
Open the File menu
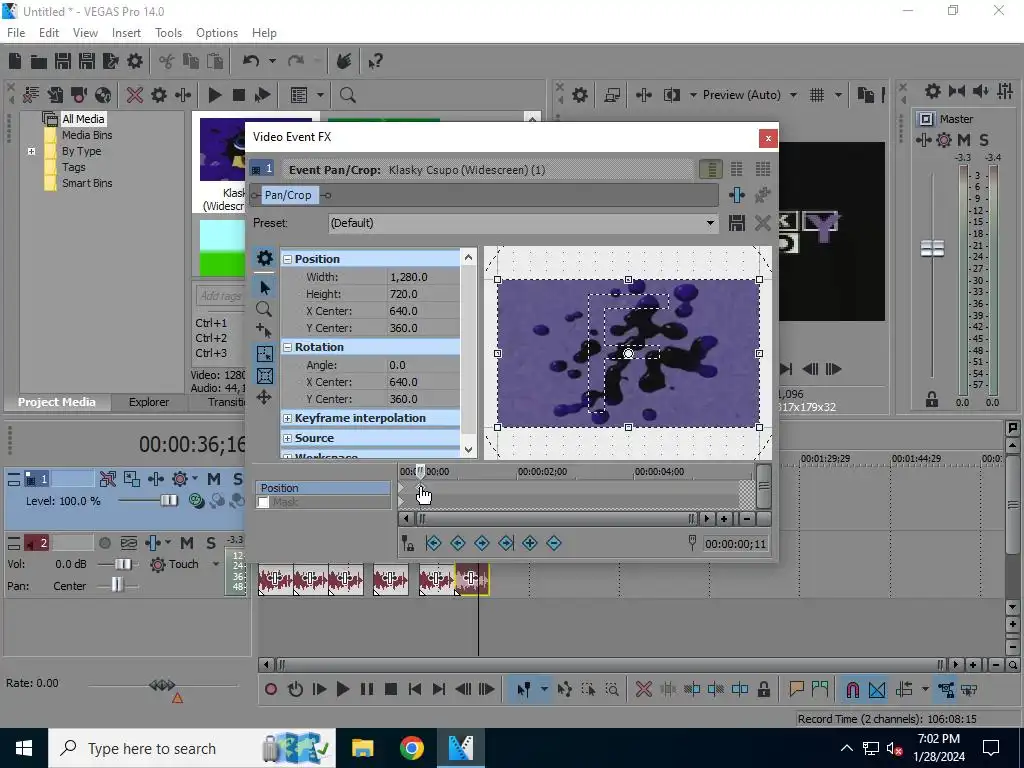pyautogui.click(x=16, y=33)
